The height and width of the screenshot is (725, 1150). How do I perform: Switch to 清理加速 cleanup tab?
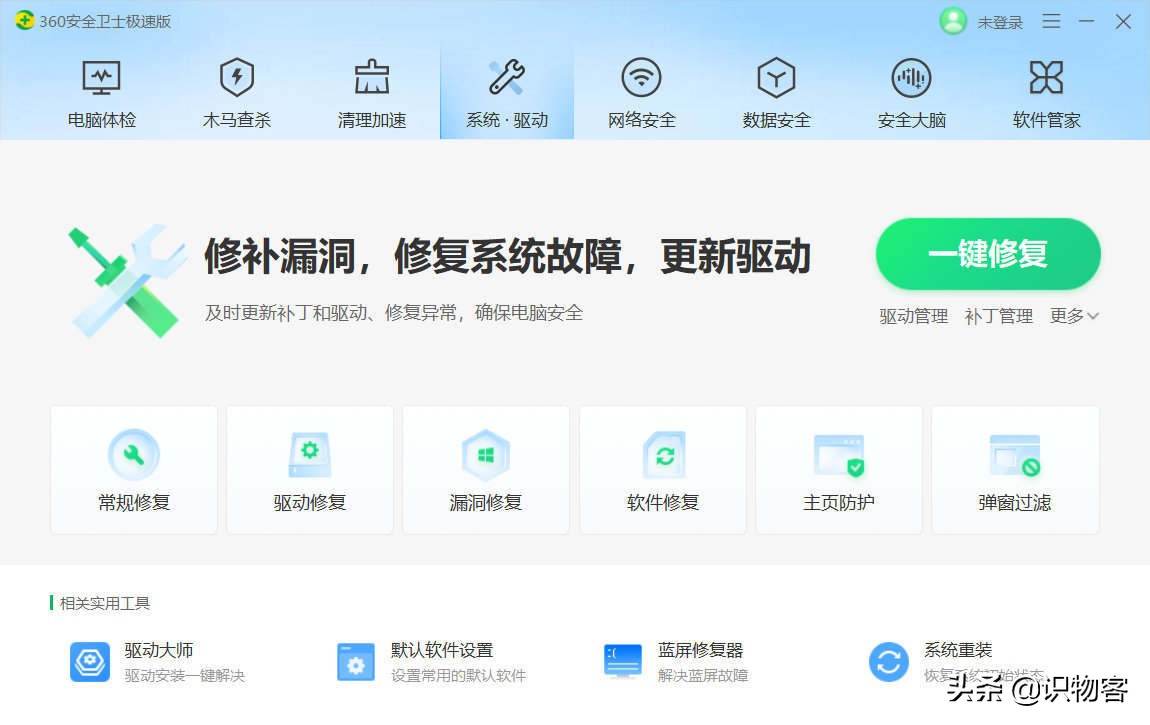pyautogui.click(x=372, y=90)
